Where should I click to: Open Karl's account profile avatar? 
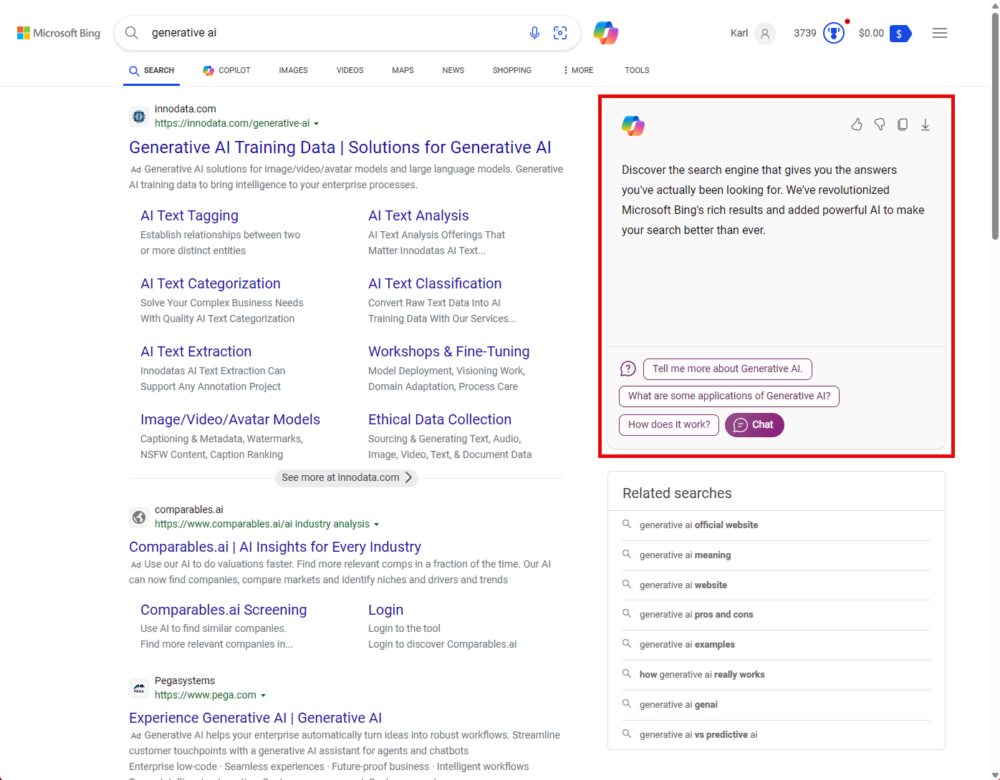click(x=765, y=33)
